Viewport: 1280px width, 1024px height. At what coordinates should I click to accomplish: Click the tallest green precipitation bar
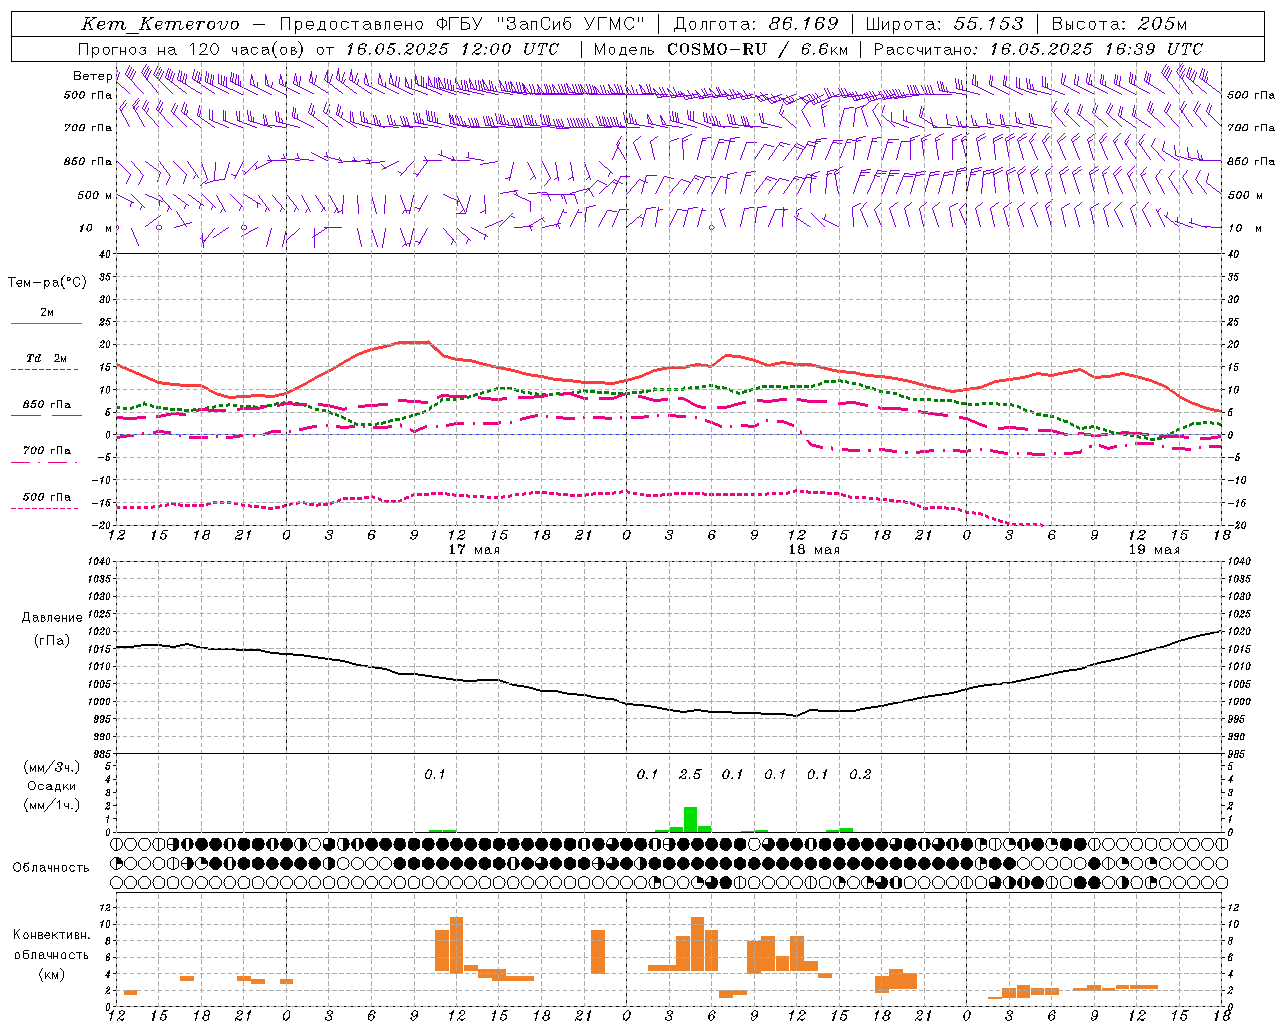pyautogui.click(x=690, y=819)
